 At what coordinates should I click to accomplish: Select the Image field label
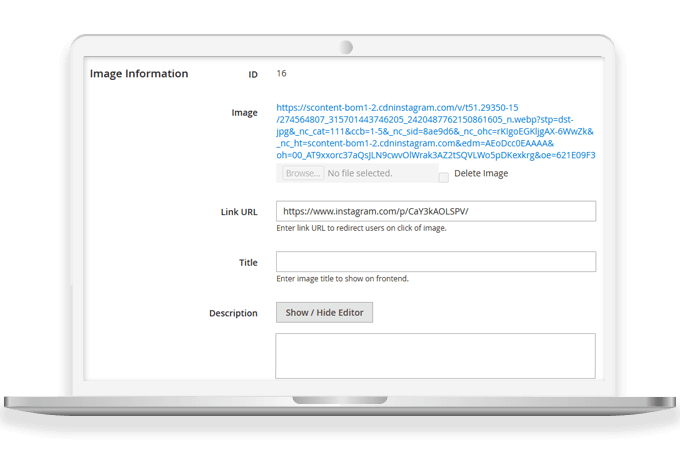tap(244, 113)
